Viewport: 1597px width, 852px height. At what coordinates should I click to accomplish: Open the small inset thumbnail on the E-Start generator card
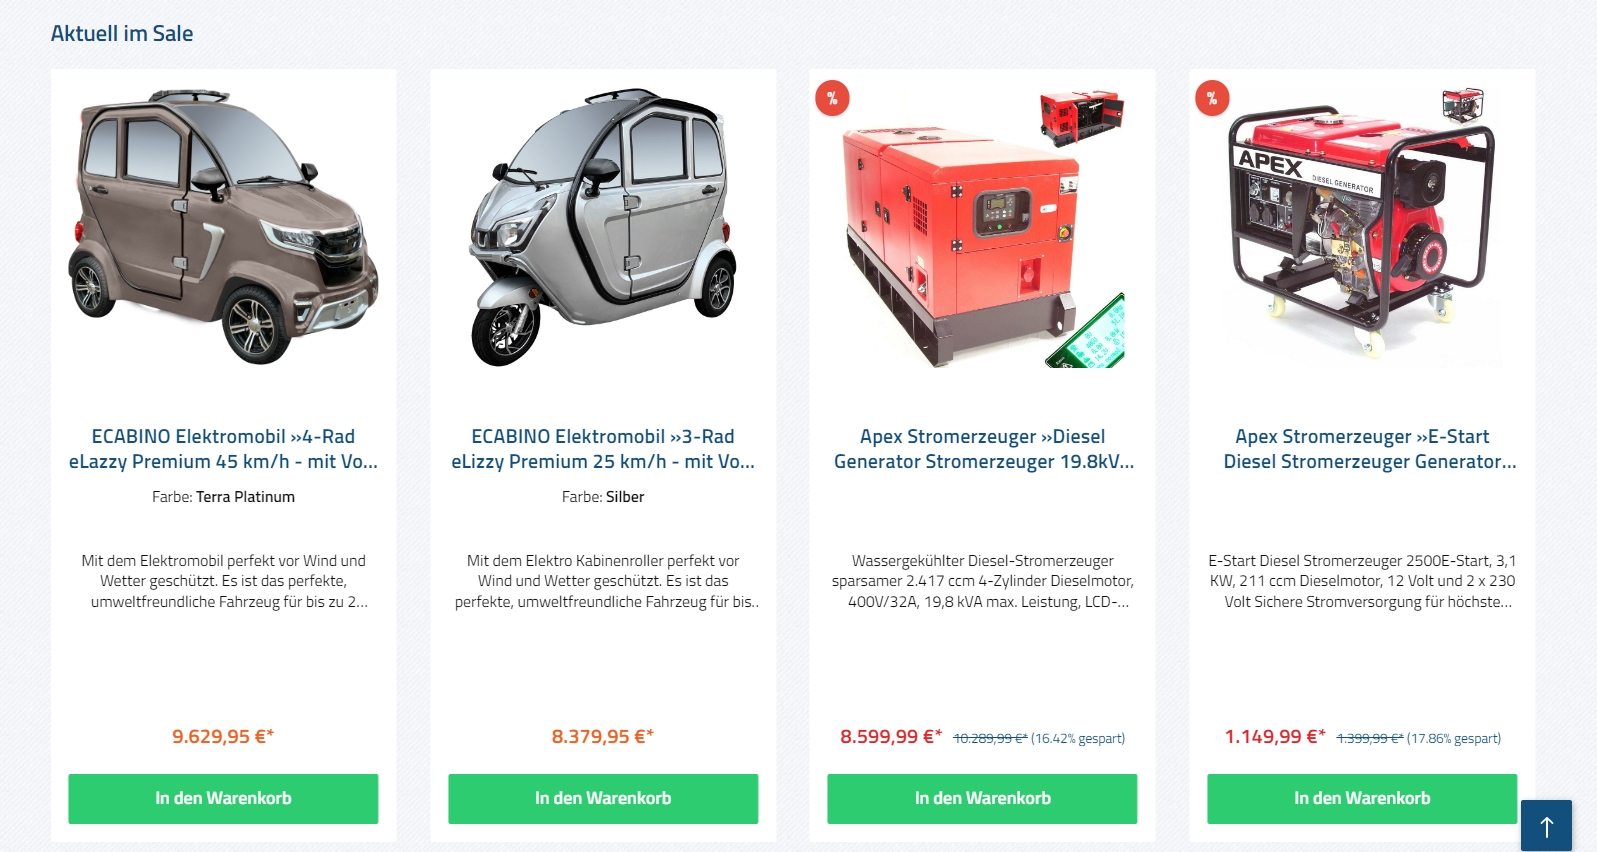pos(1462,105)
